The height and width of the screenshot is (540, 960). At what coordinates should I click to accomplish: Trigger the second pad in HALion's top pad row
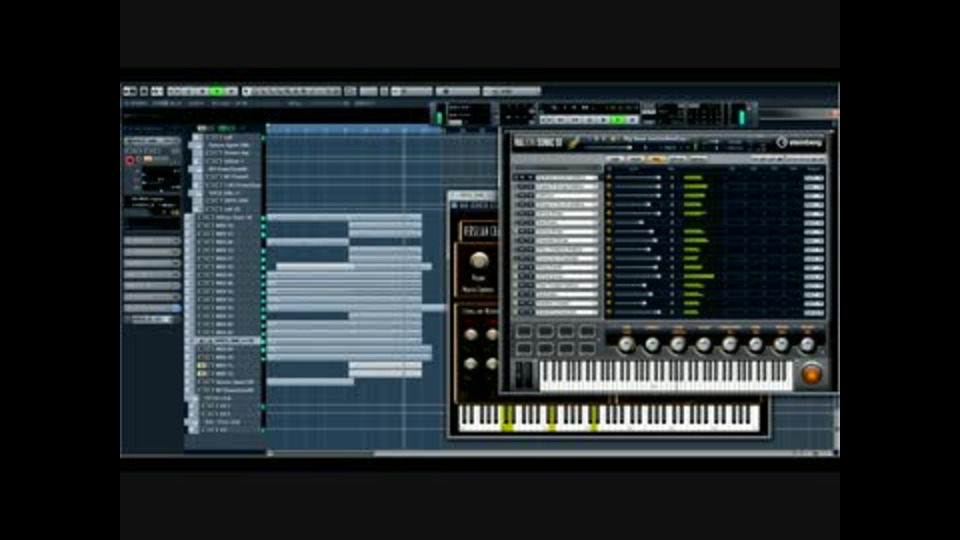point(545,331)
